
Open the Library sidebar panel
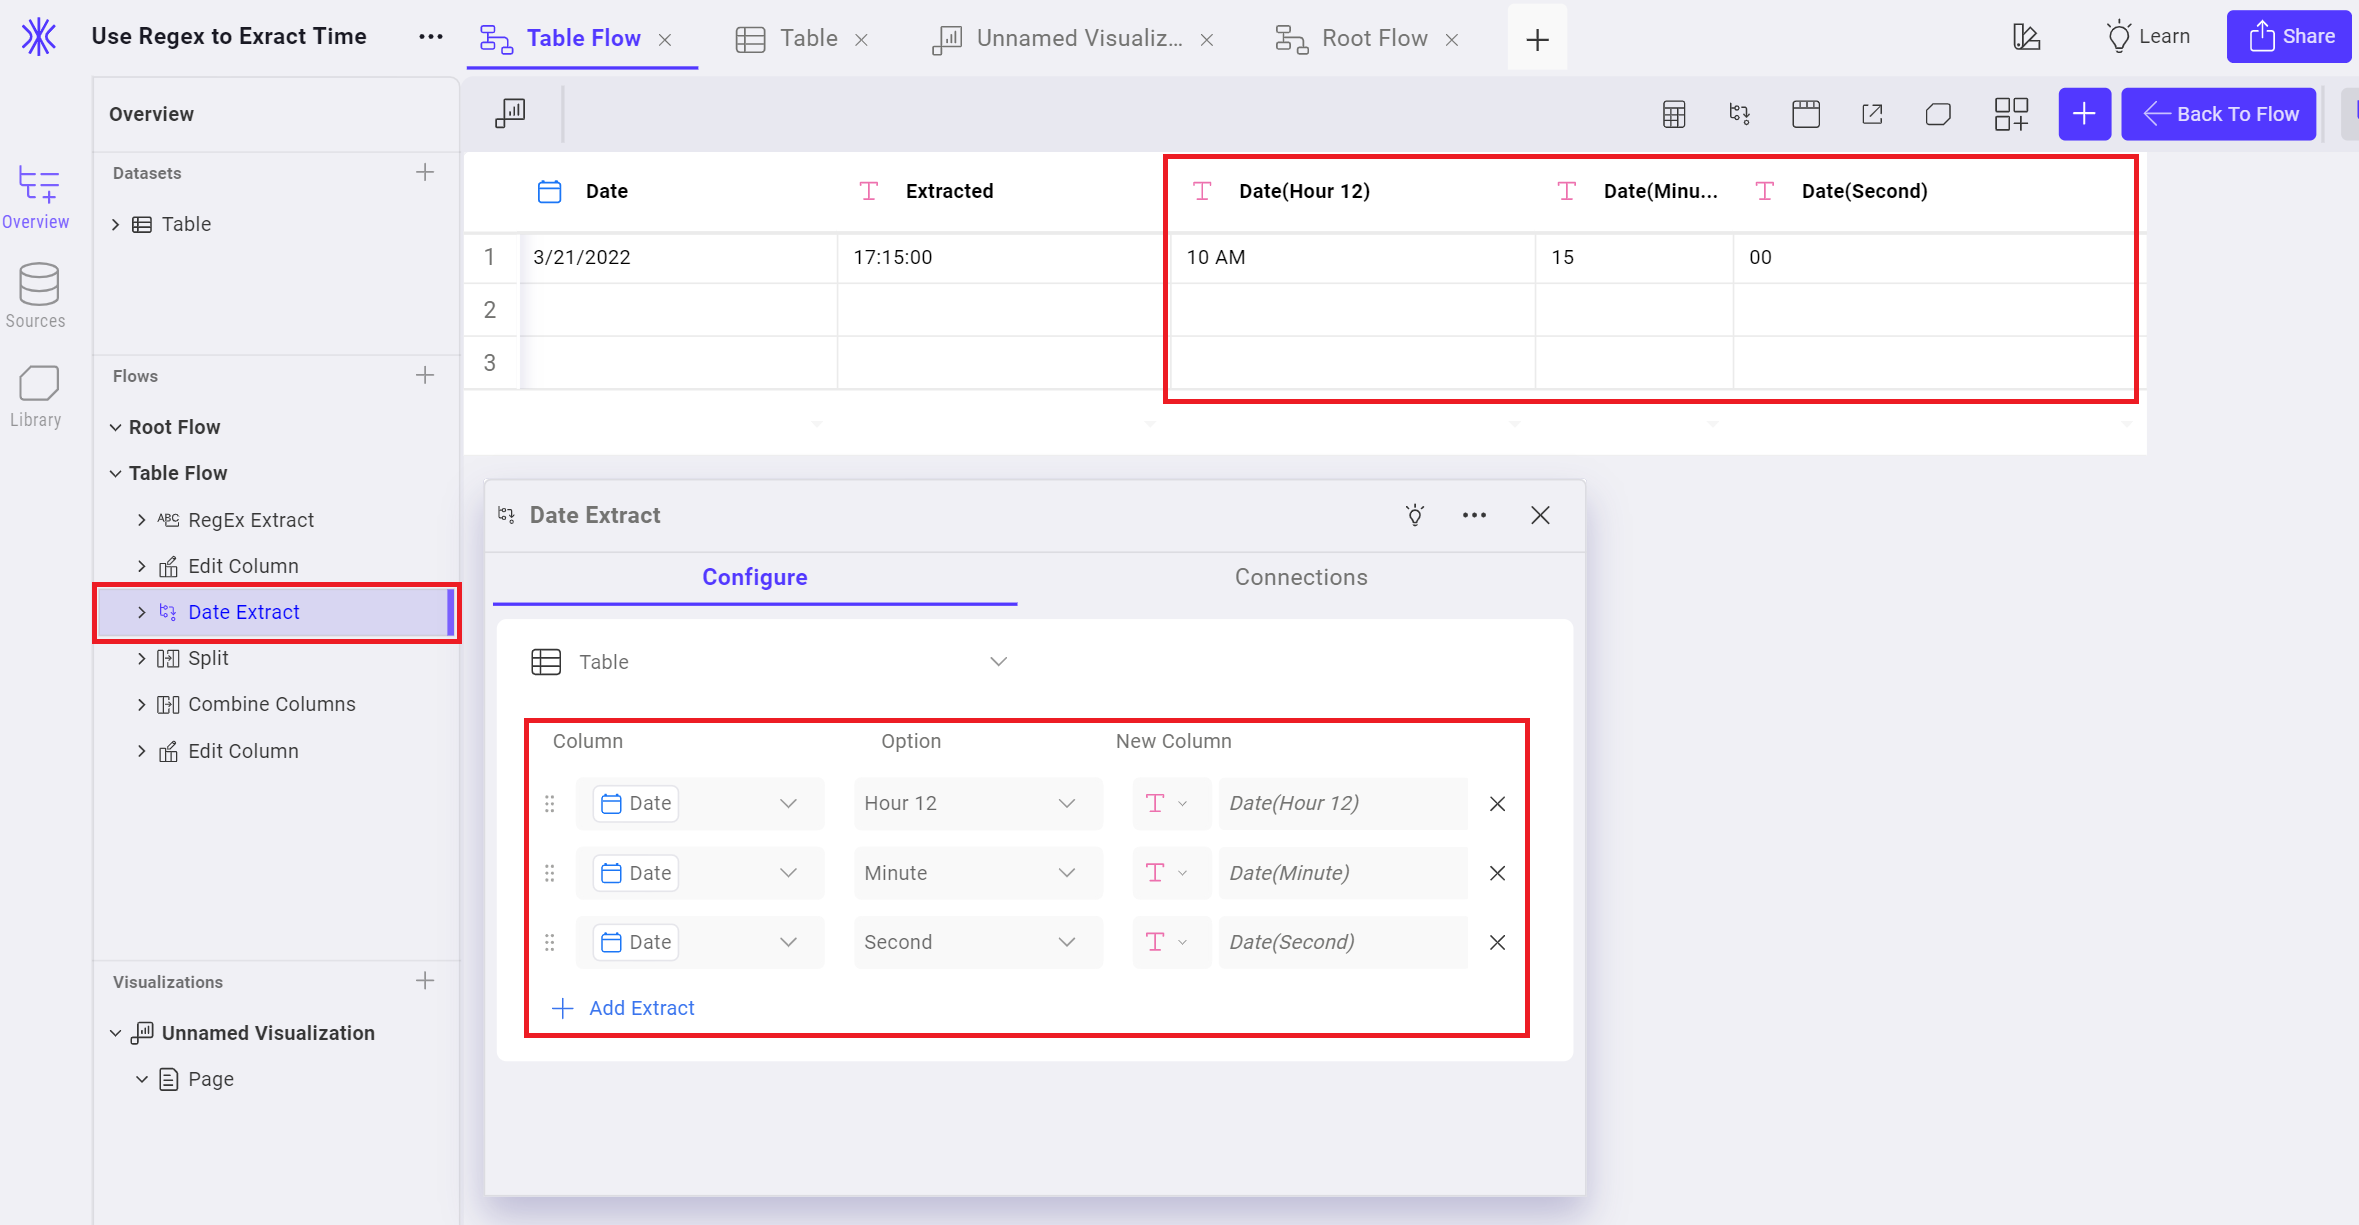click(36, 397)
